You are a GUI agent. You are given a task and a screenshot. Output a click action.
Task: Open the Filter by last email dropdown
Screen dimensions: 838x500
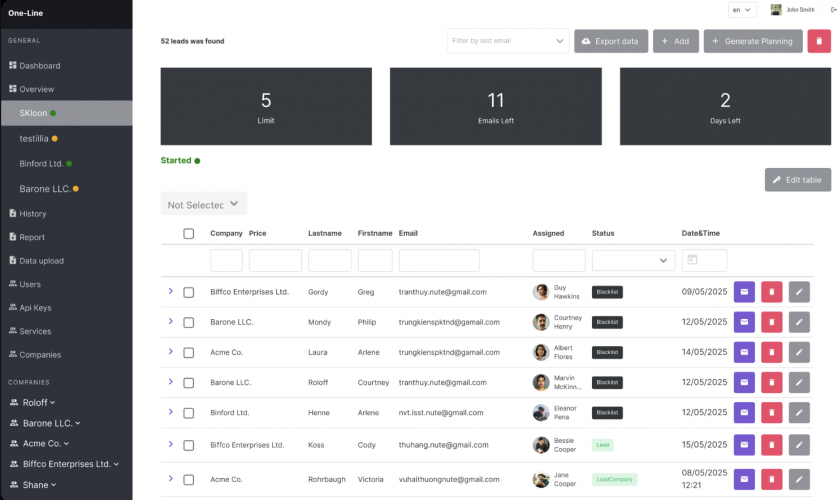coord(508,41)
